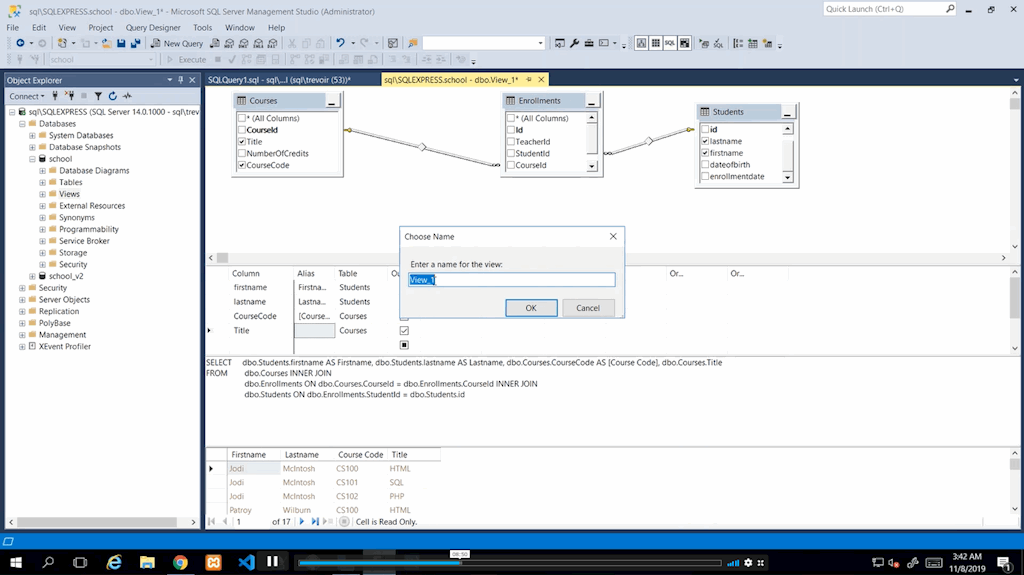
Task: Click the Navigate Backward icon
Action: [20, 43]
